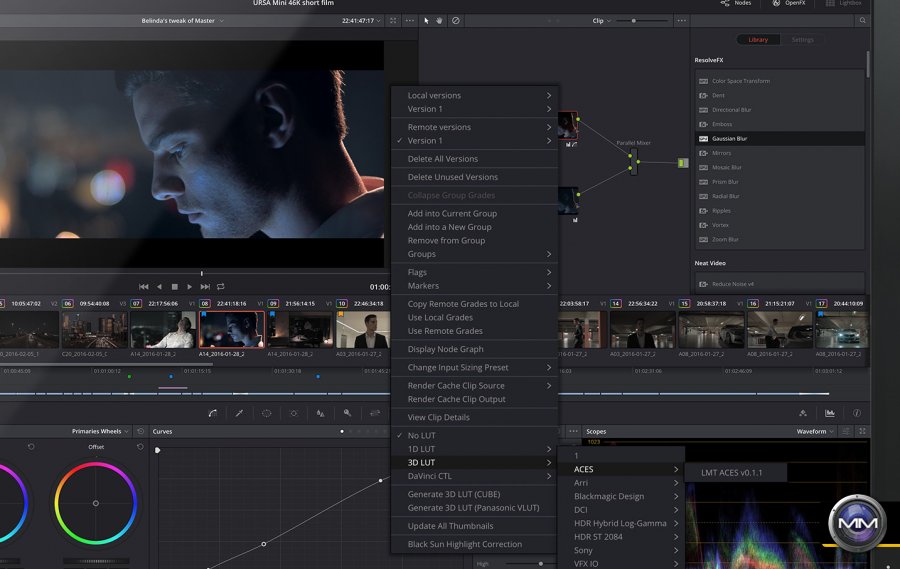900x569 pixels.
Task: Open the Power Window circle icon
Action: tap(266, 413)
